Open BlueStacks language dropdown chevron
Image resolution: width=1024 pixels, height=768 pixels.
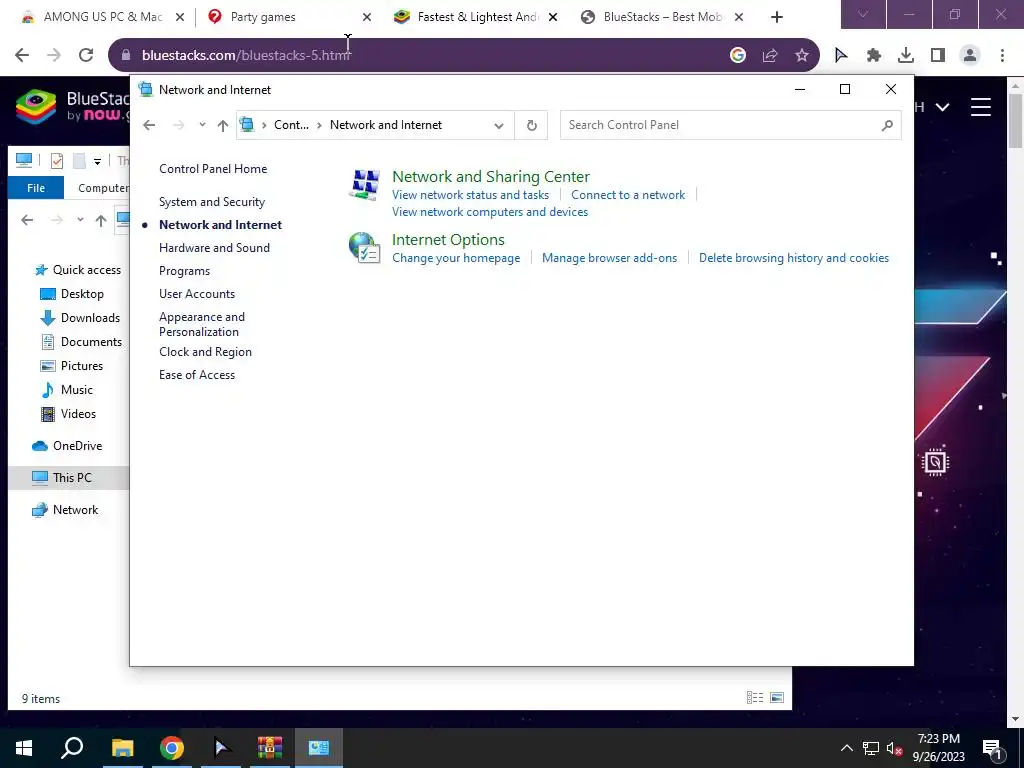click(x=942, y=107)
